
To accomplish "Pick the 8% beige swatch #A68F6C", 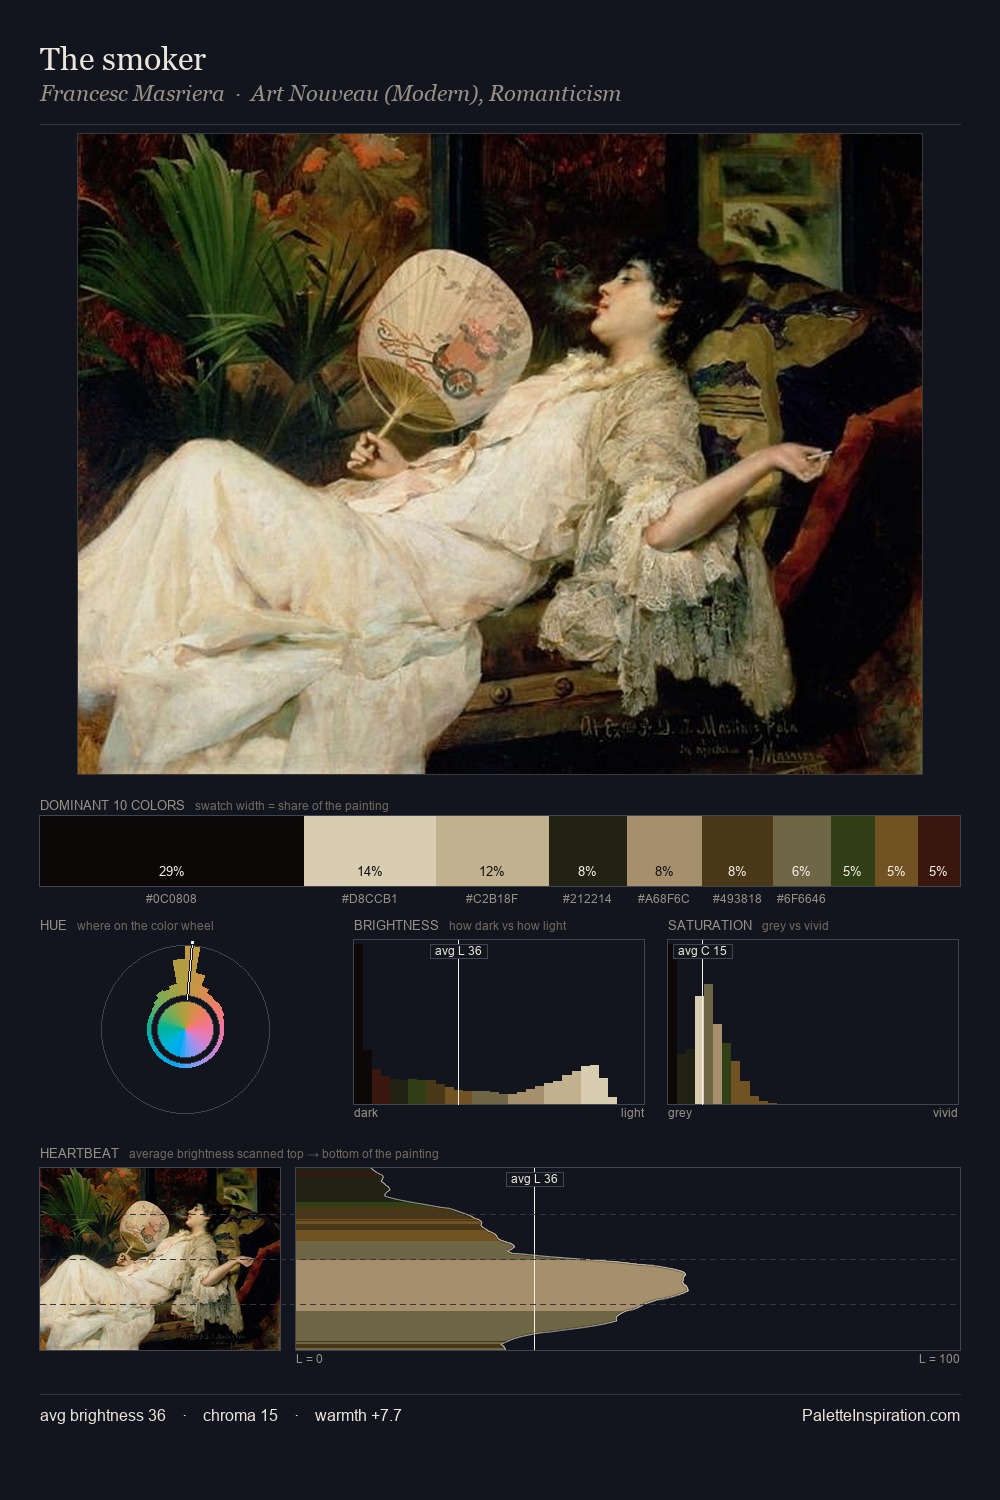I will [x=664, y=851].
